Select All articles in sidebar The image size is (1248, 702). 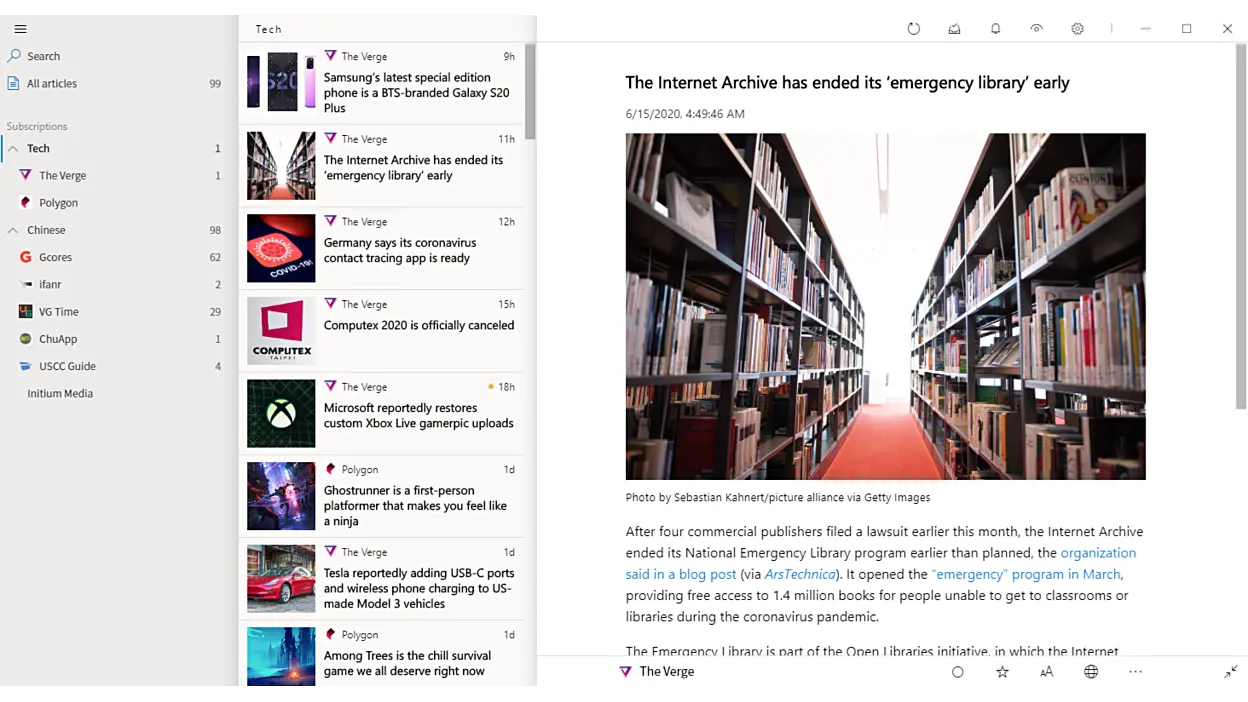(x=118, y=83)
